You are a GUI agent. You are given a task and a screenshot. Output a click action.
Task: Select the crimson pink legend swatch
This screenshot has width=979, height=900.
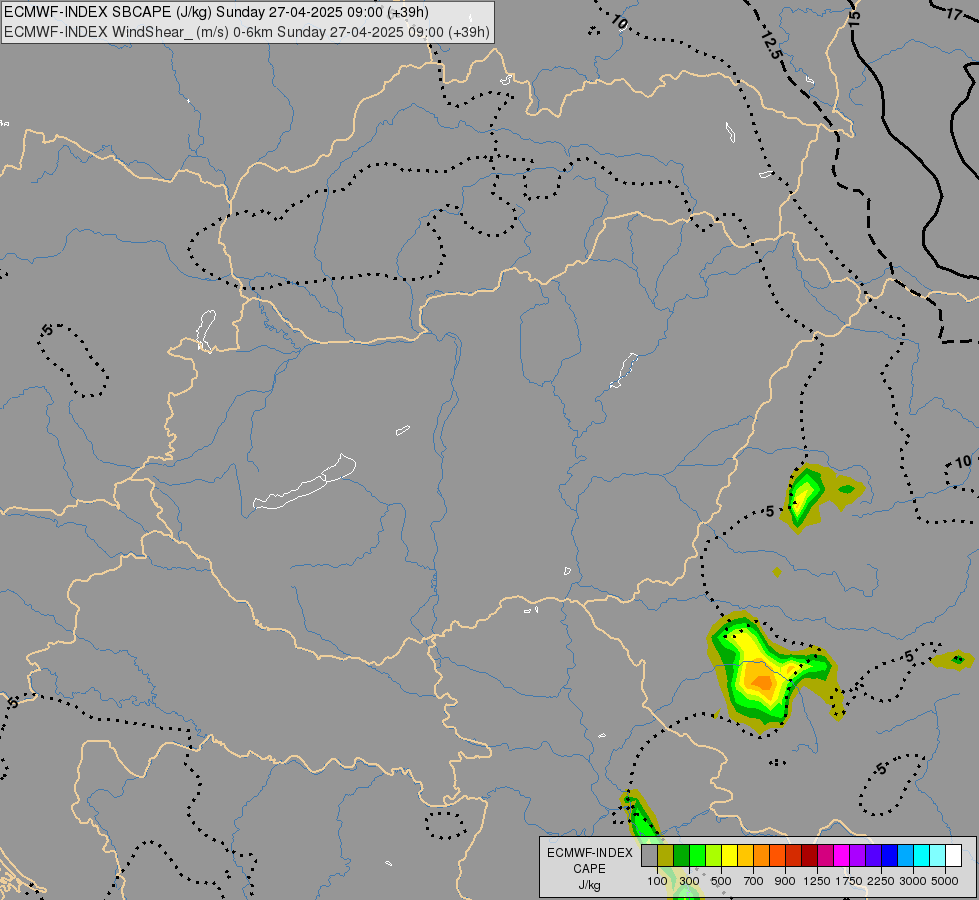point(825,856)
